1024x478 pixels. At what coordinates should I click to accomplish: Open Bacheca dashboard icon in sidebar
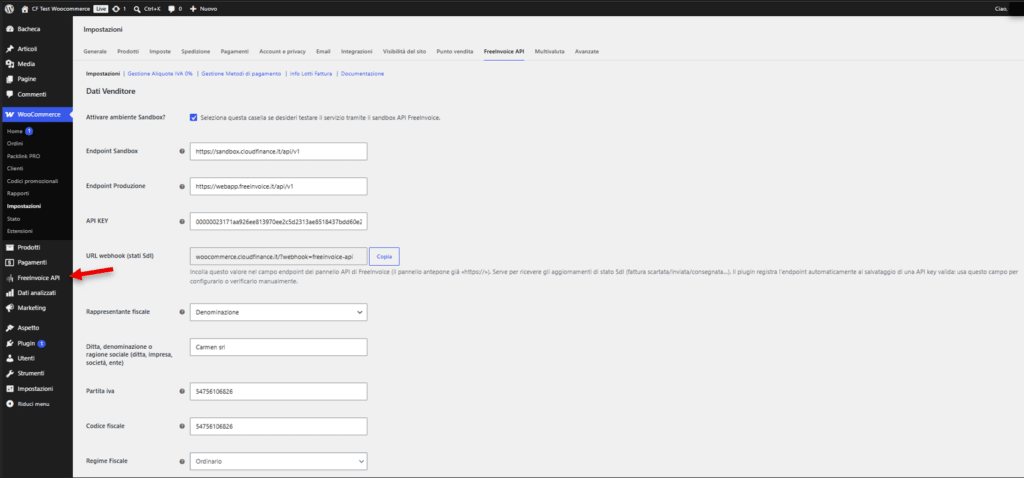tap(10, 29)
